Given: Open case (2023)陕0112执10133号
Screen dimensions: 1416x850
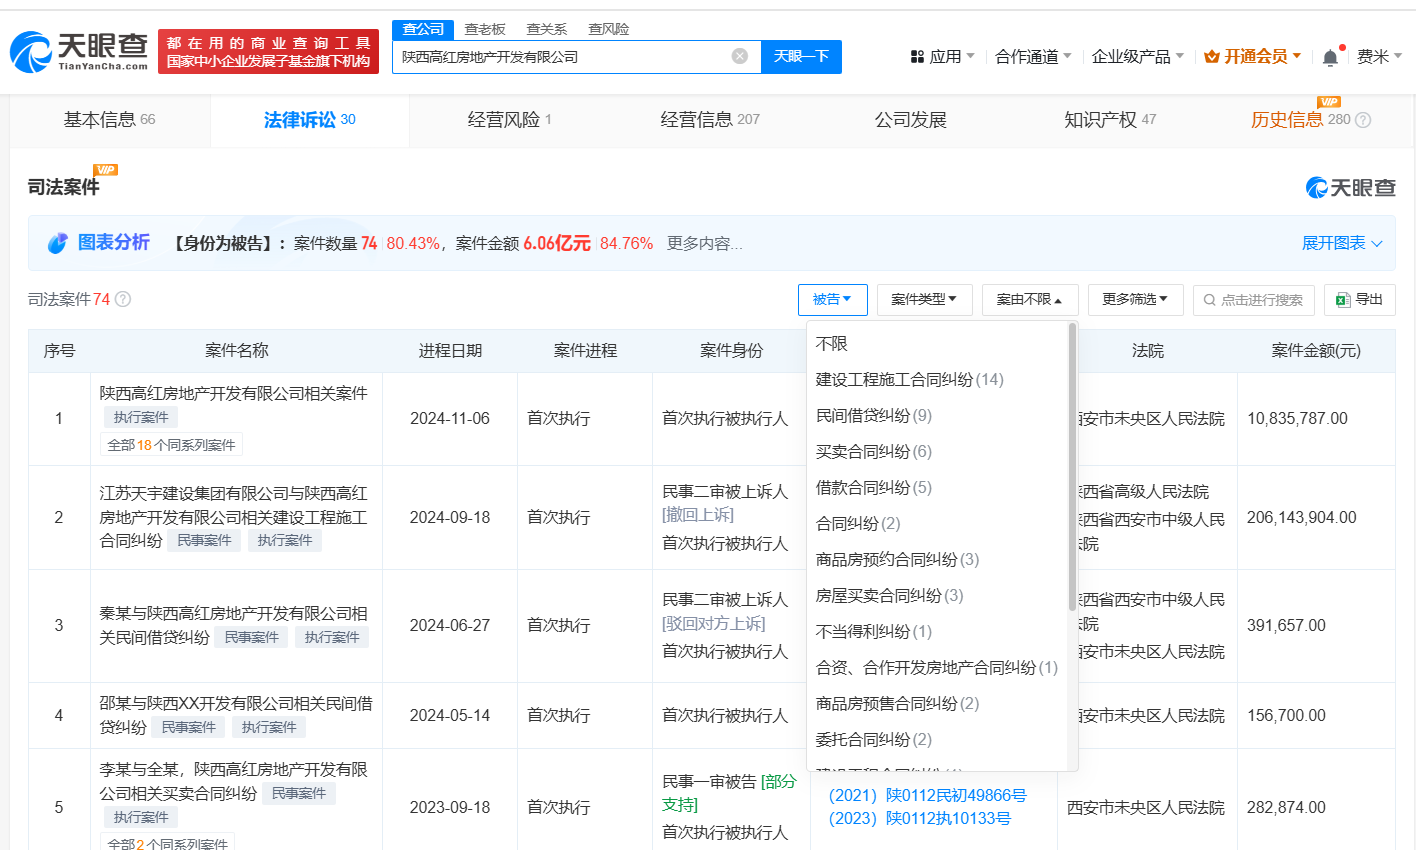Looking at the screenshot, I should coord(919,818).
